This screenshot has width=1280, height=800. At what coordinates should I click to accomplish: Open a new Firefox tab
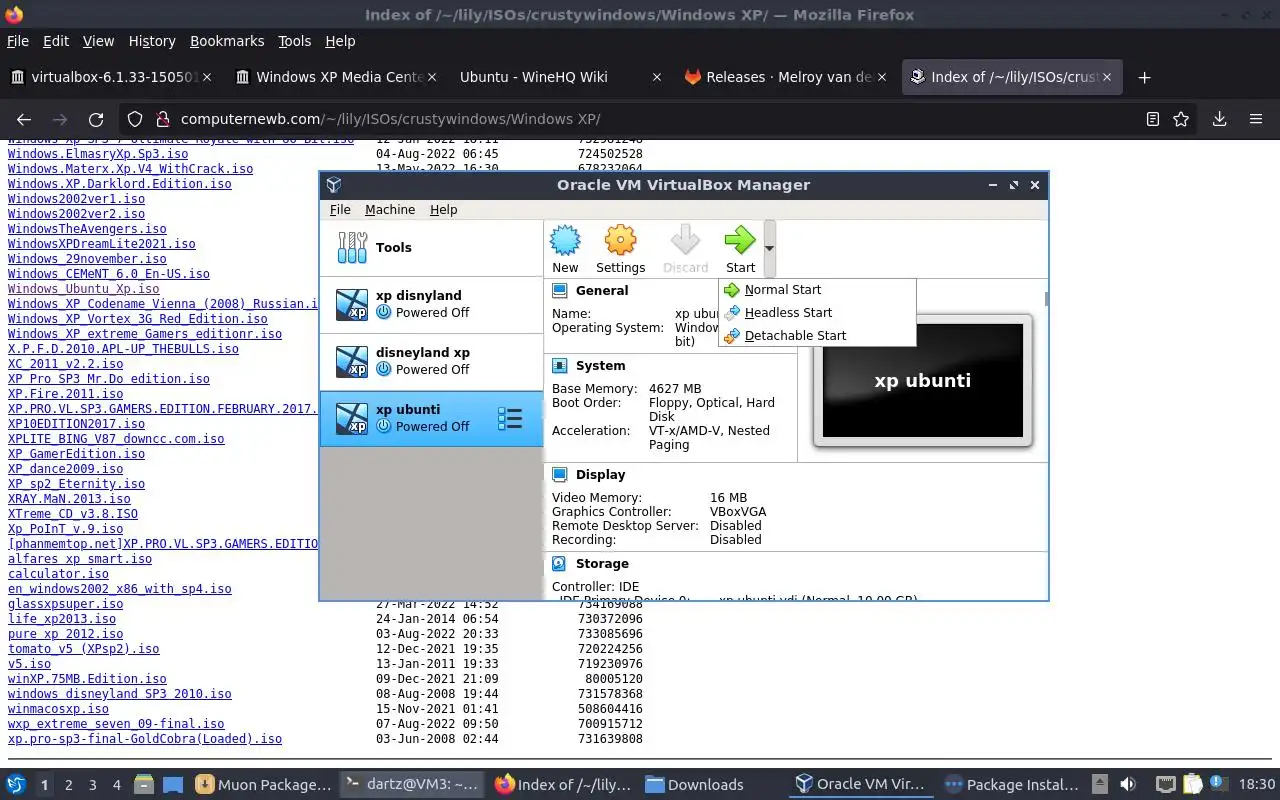pos(1145,77)
